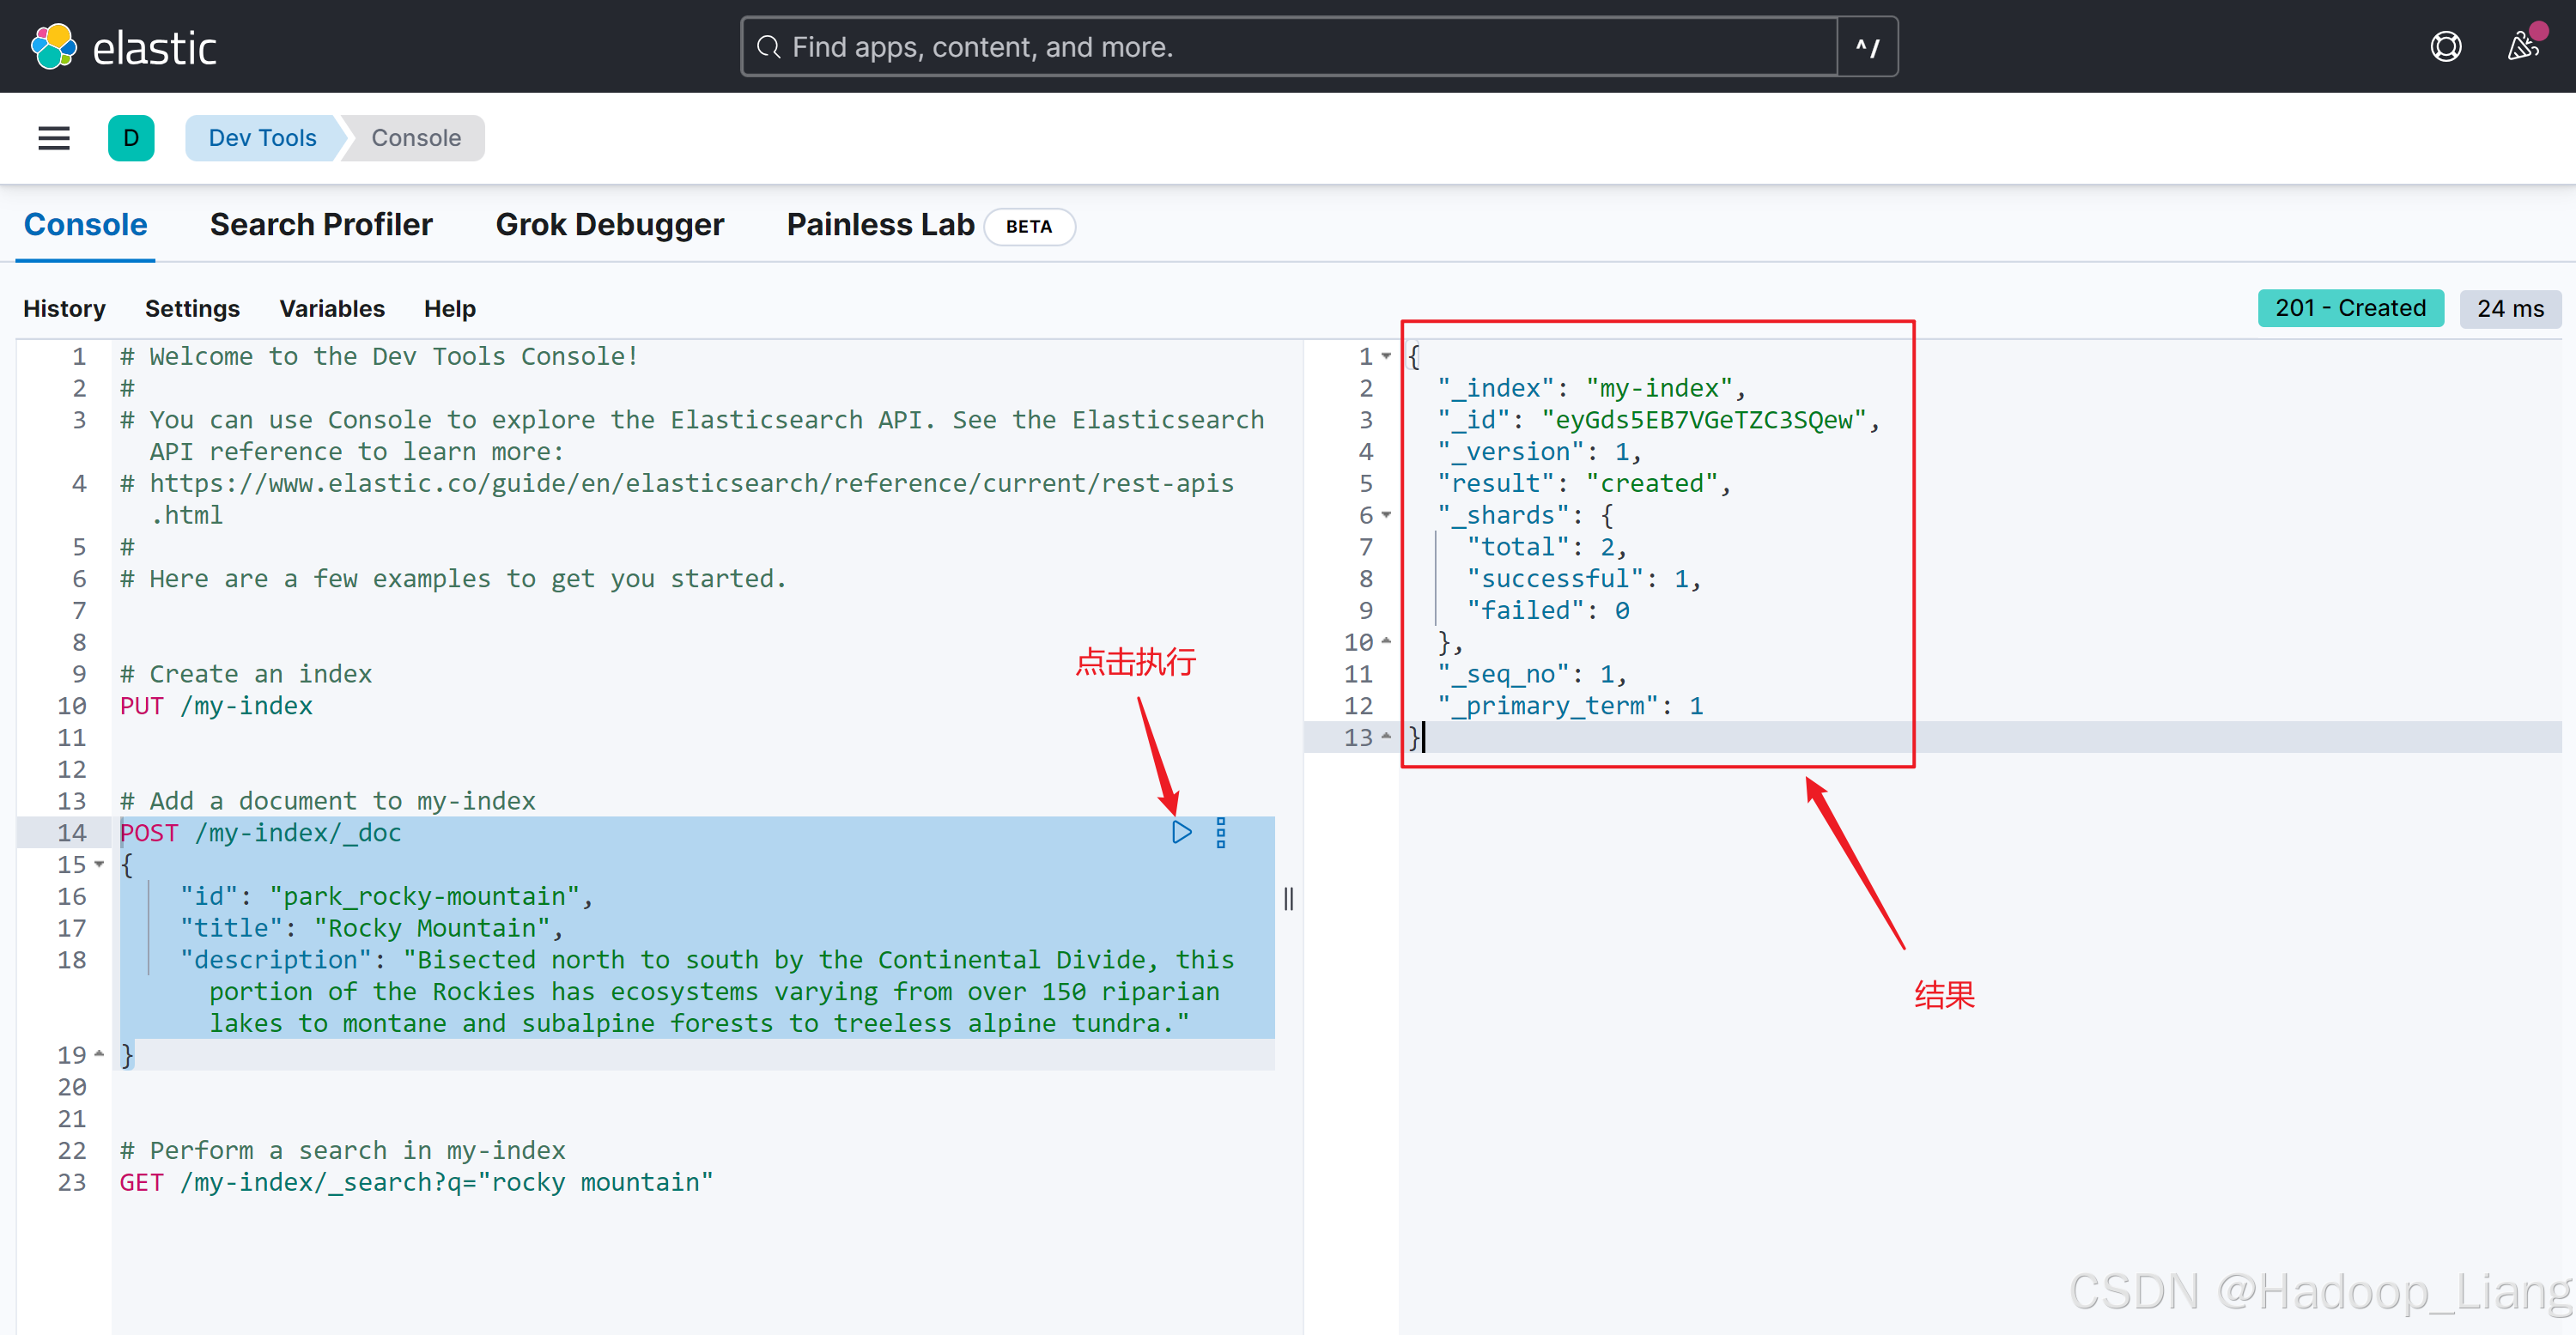Click the BETA badge

pos(1029,227)
